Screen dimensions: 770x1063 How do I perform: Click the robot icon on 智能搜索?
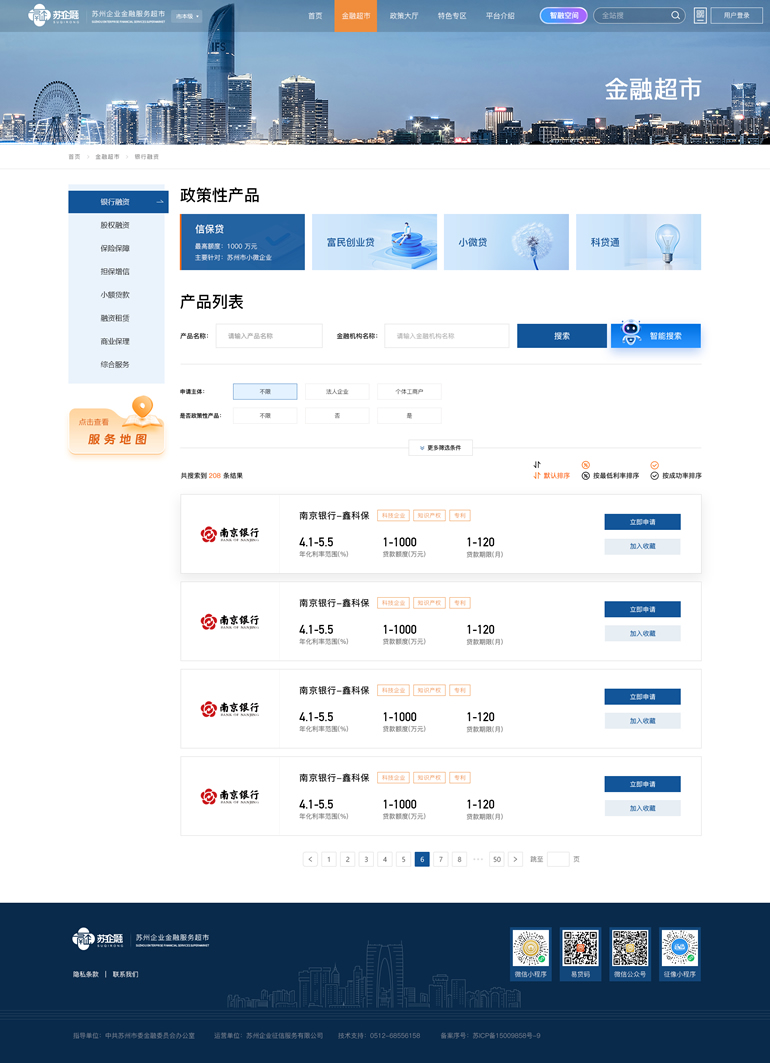(630, 334)
